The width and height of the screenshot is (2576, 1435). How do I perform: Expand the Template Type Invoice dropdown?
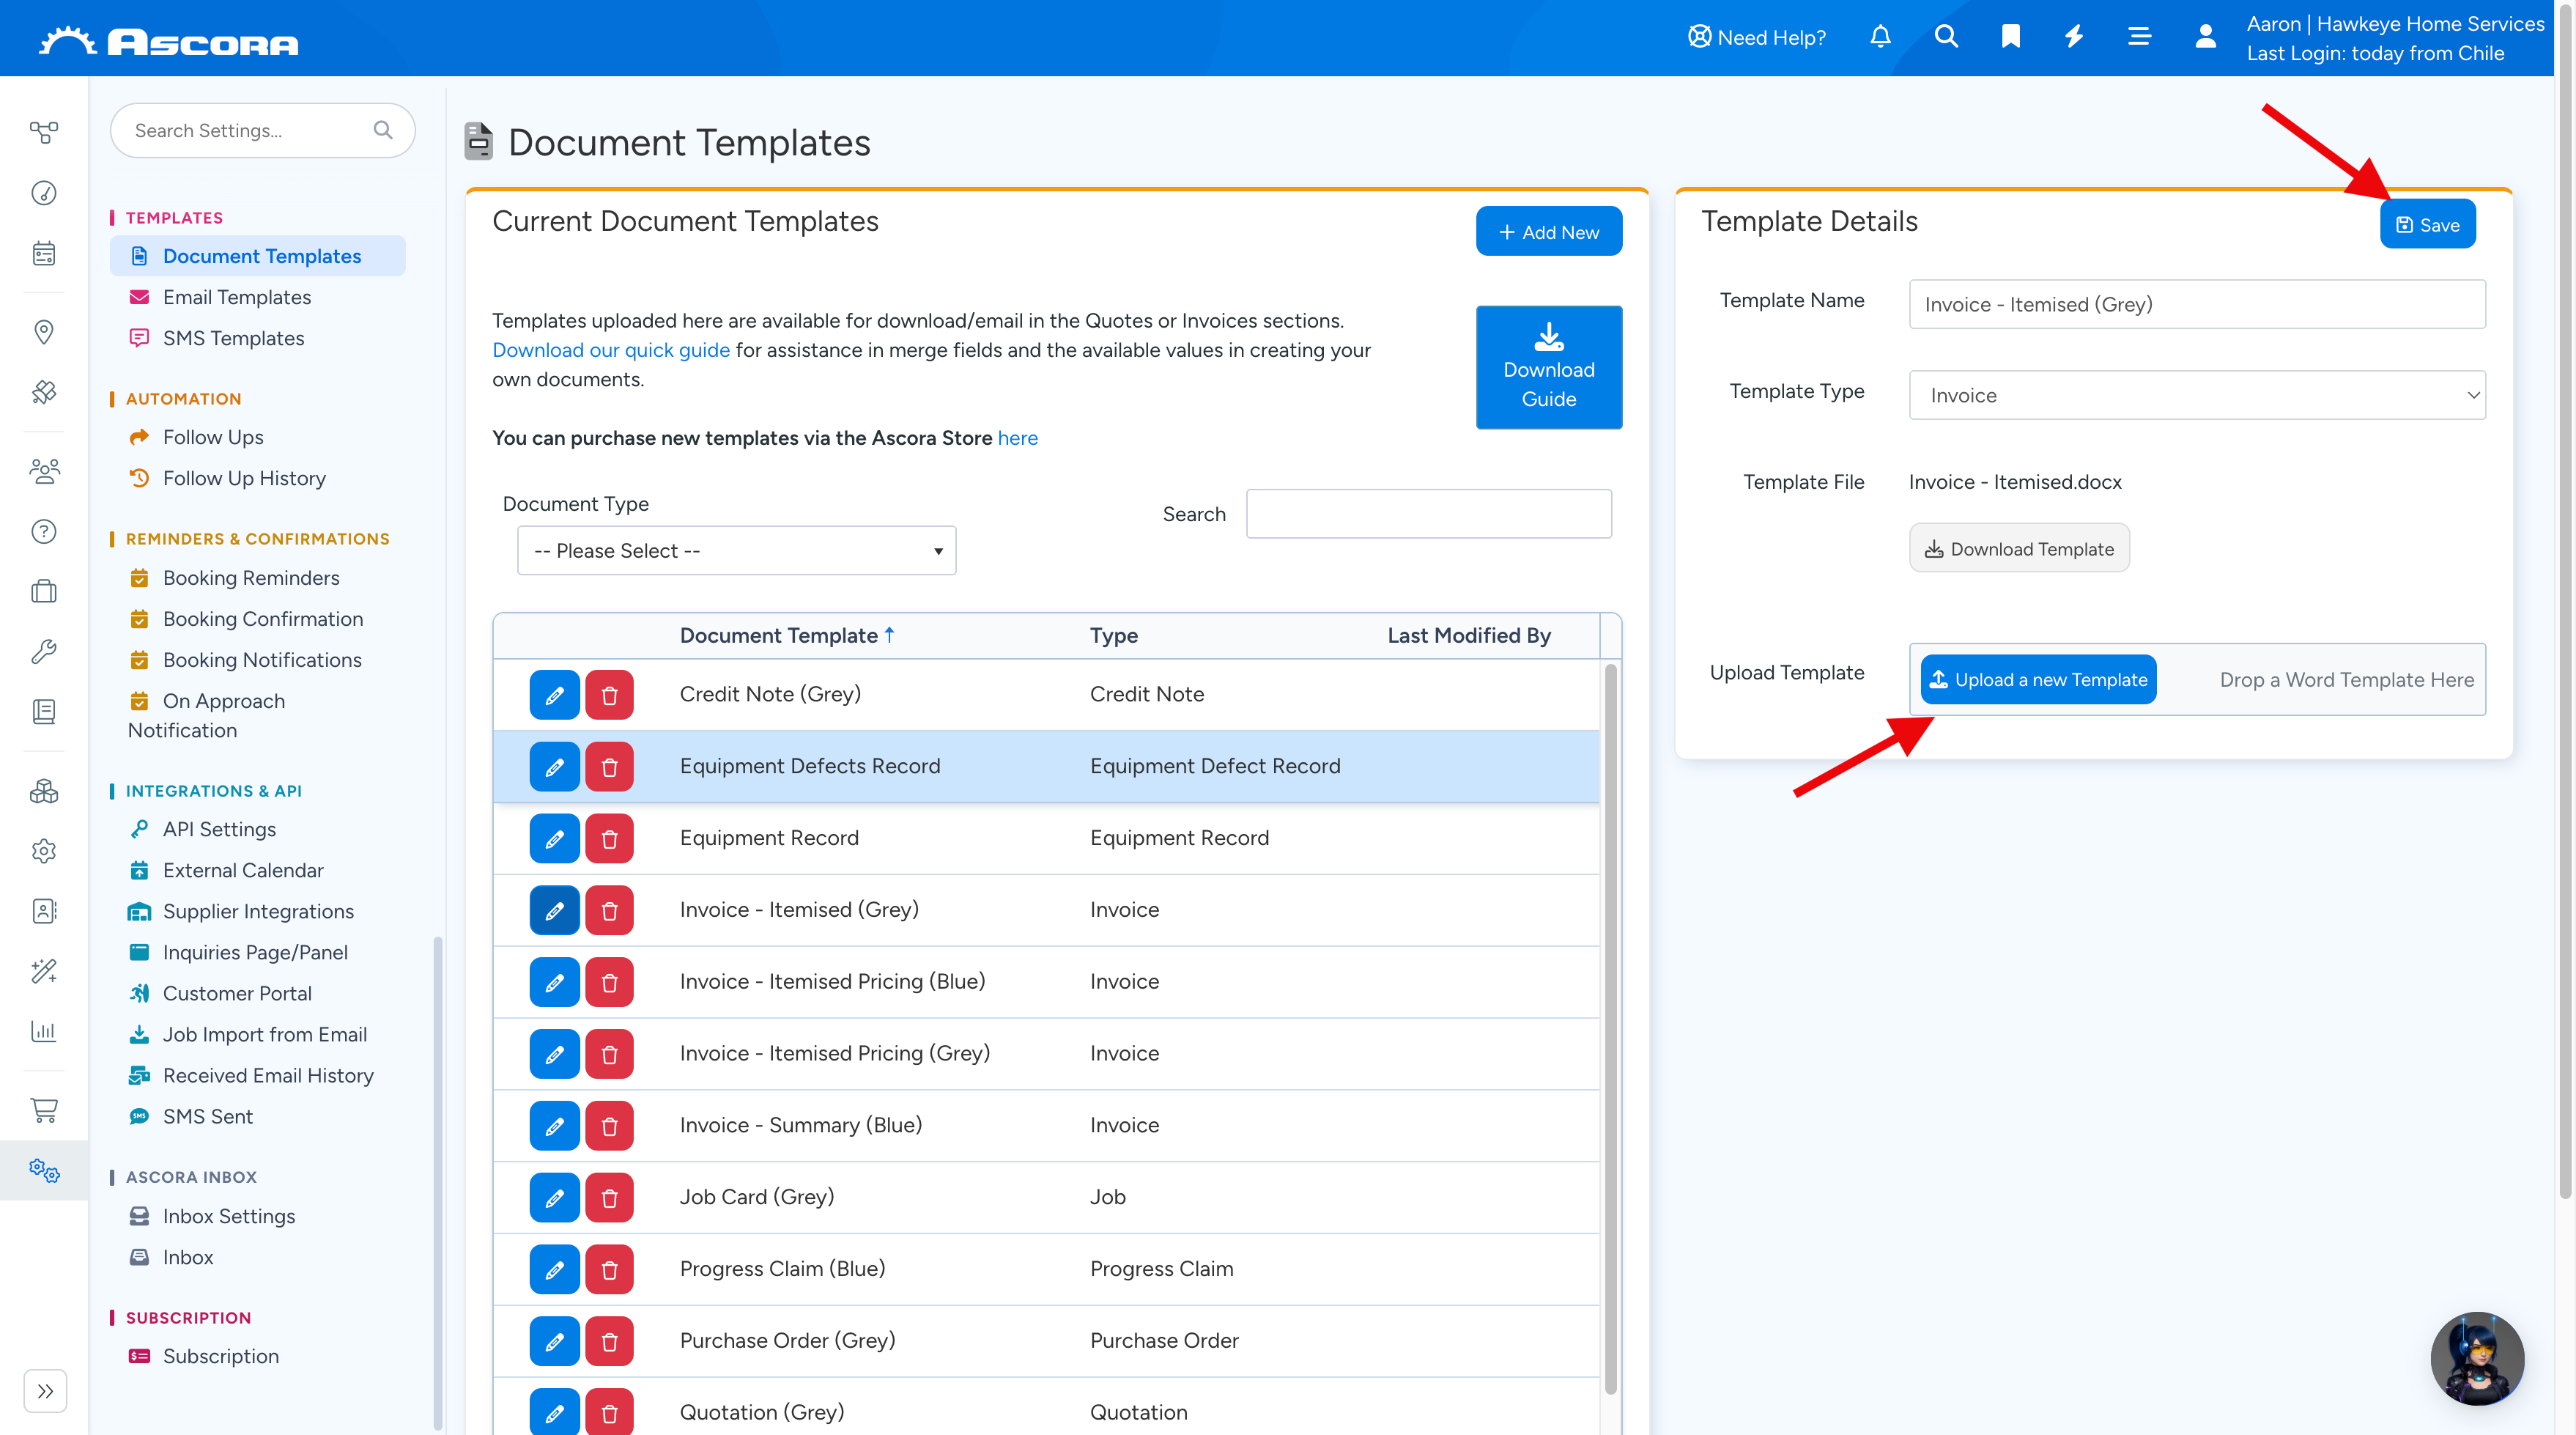(x=2196, y=395)
